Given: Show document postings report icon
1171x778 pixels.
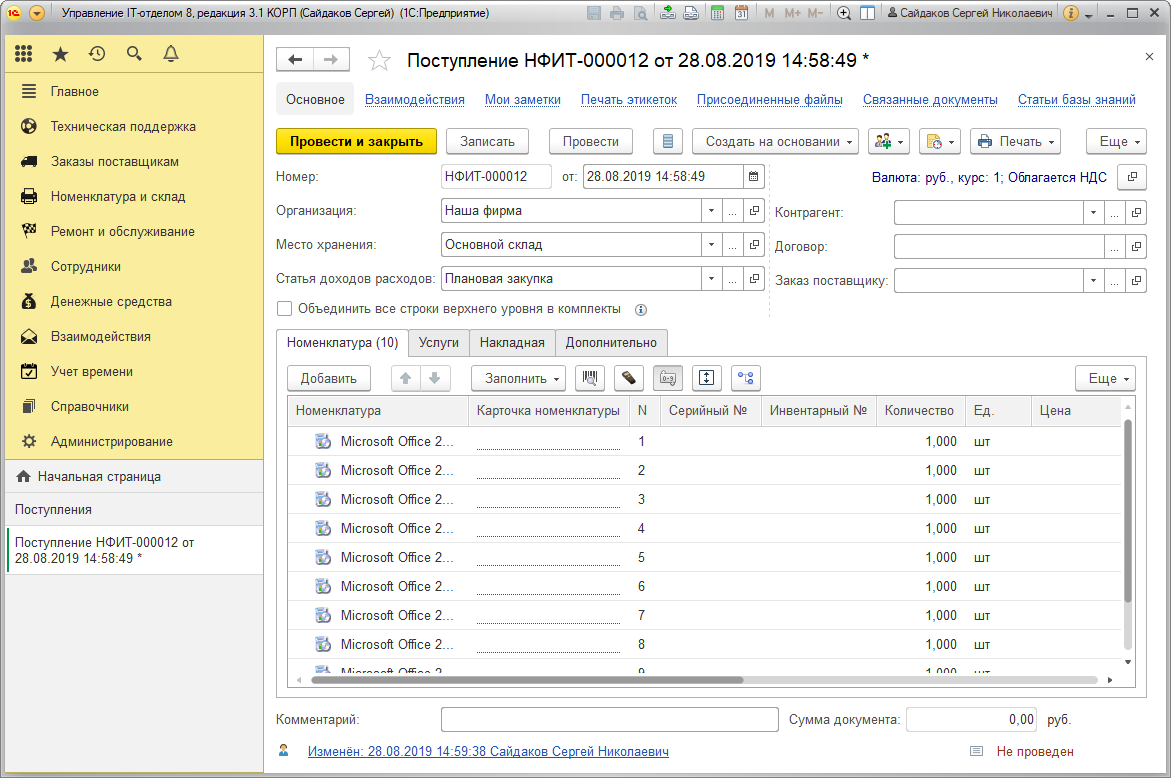Looking at the screenshot, I should (668, 141).
